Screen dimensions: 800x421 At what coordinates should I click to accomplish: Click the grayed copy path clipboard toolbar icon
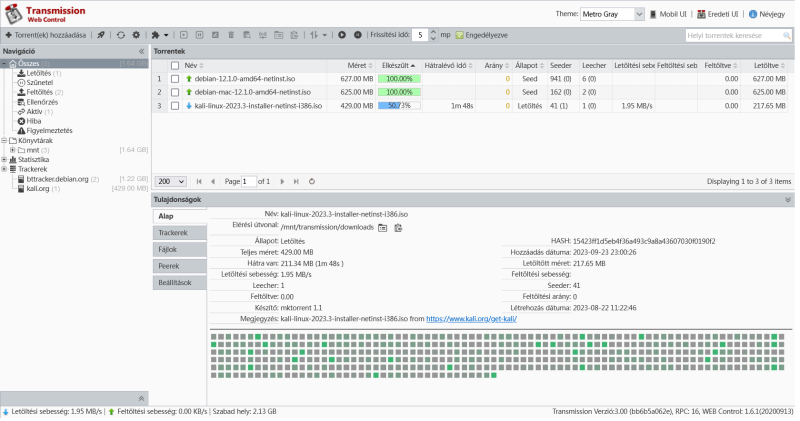294,35
